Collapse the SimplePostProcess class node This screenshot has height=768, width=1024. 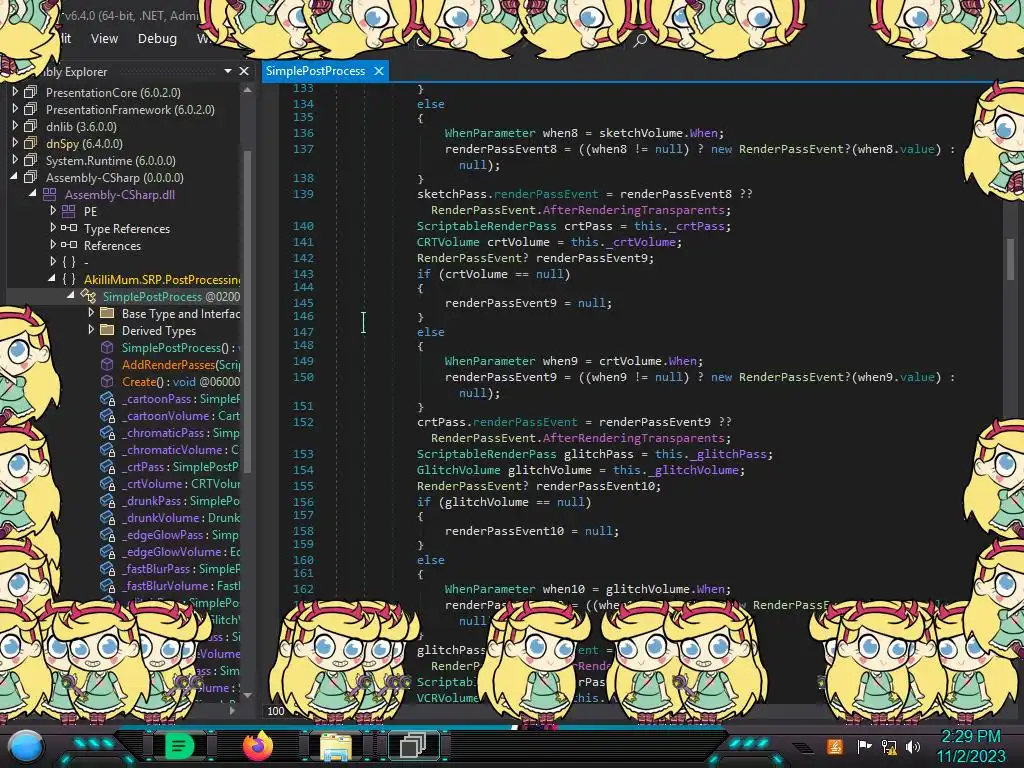click(71, 296)
